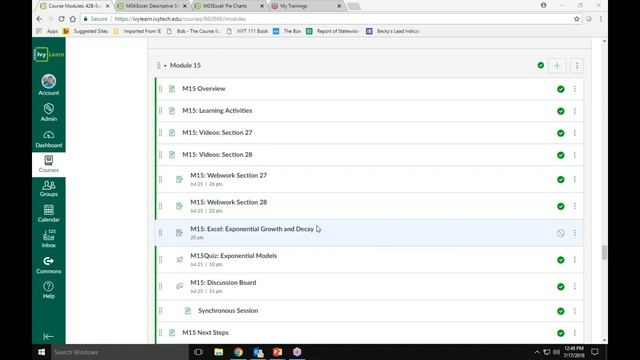Open options menu for M15: Videos: Section 27
The height and width of the screenshot is (360, 640).
[x=575, y=133]
